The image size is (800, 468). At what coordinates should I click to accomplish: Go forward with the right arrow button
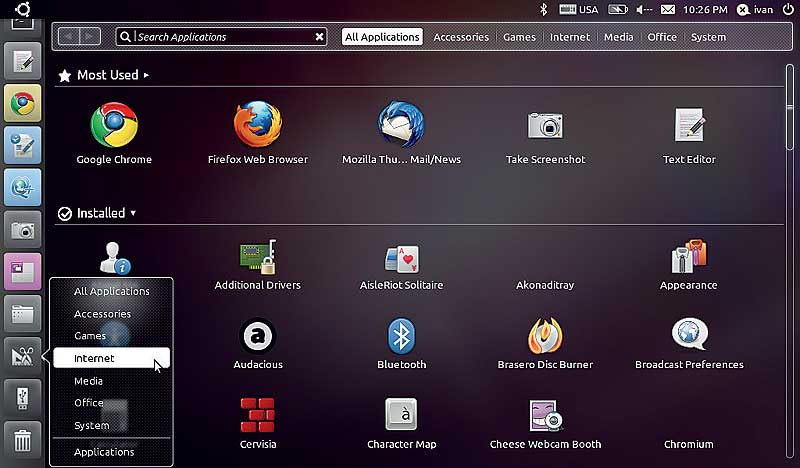click(x=90, y=36)
